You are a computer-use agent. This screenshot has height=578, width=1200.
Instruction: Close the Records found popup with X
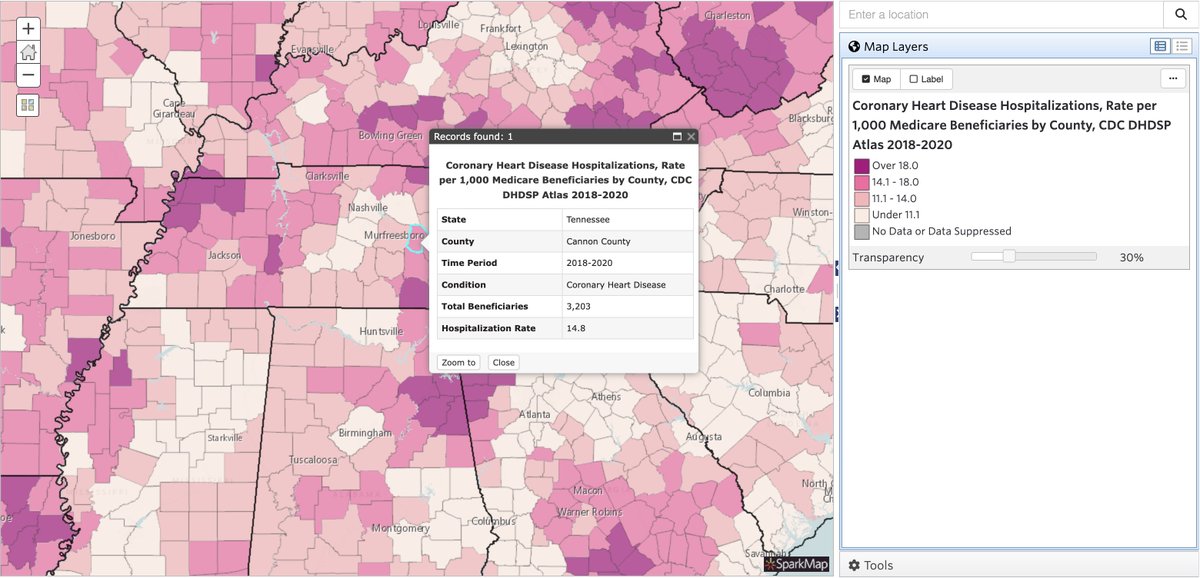click(690, 136)
